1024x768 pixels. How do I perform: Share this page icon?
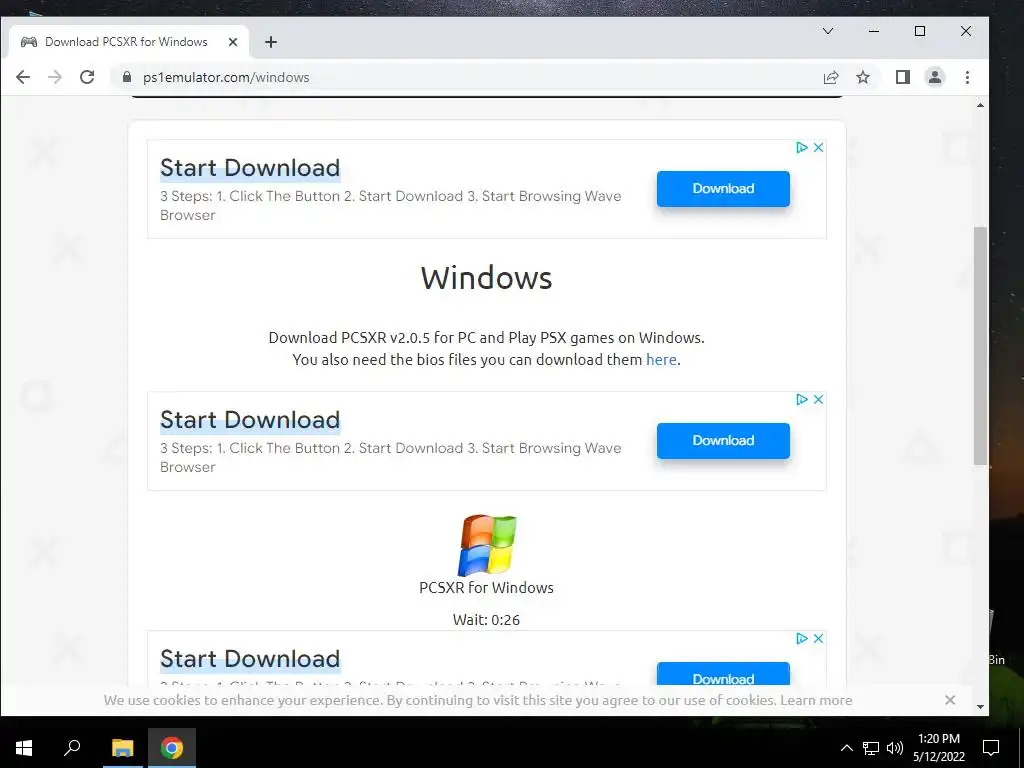pyautogui.click(x=831, y=77)
